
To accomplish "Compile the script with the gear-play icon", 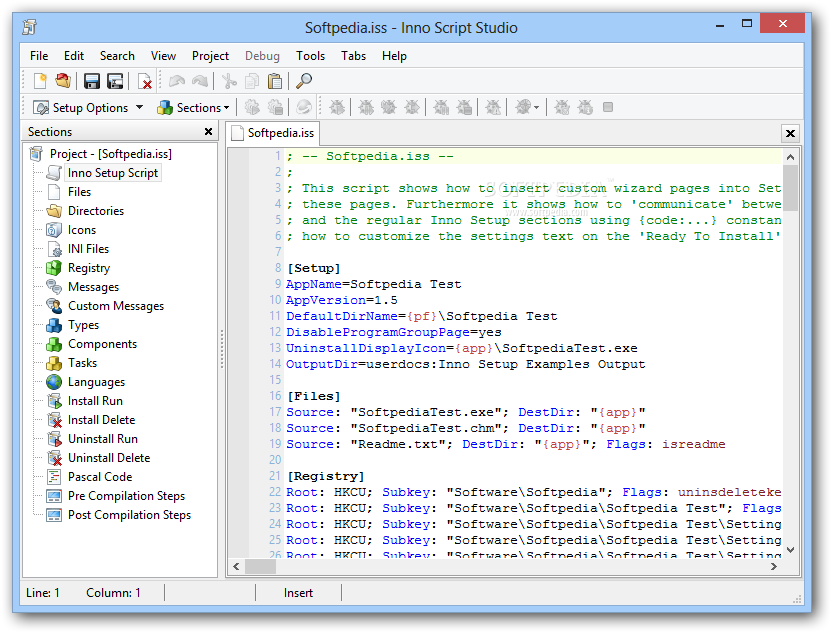I will point(252,108).
